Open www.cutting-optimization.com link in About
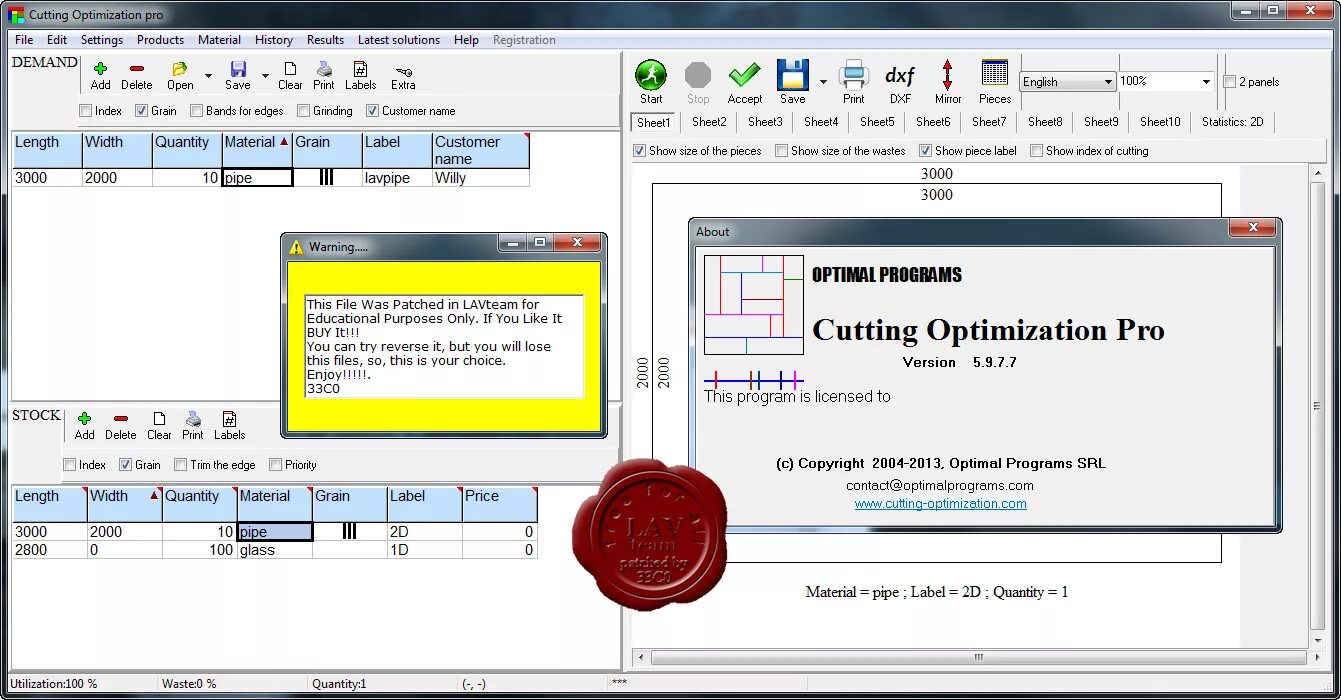This screenshot has width=1341, height=700. point(940,504)
